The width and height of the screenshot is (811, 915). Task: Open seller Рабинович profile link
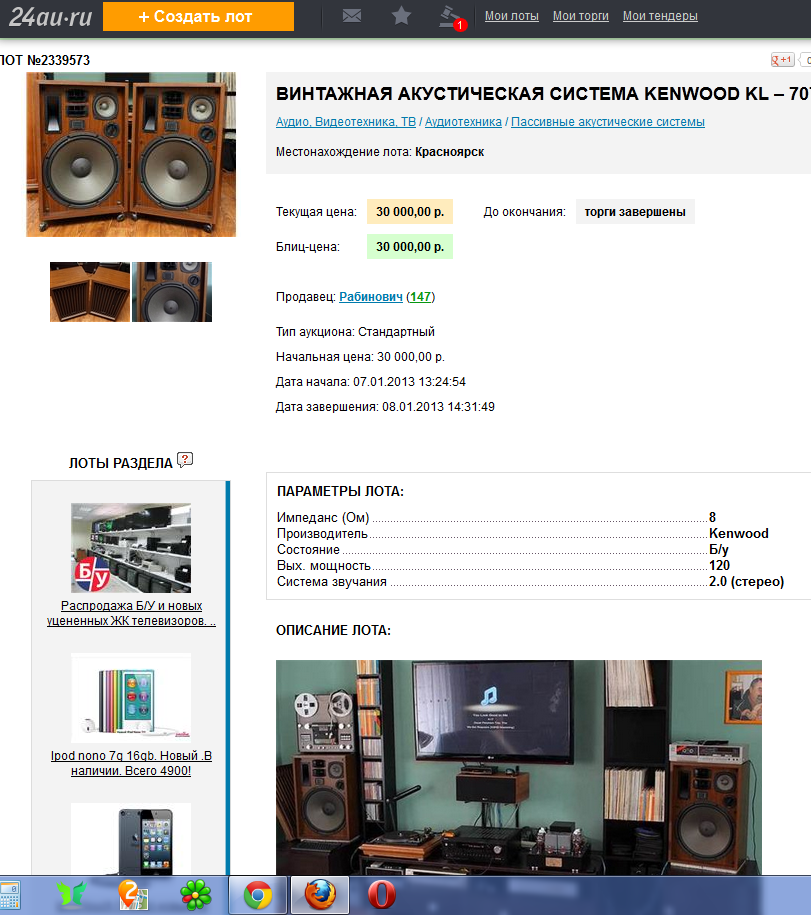point(371,296)
